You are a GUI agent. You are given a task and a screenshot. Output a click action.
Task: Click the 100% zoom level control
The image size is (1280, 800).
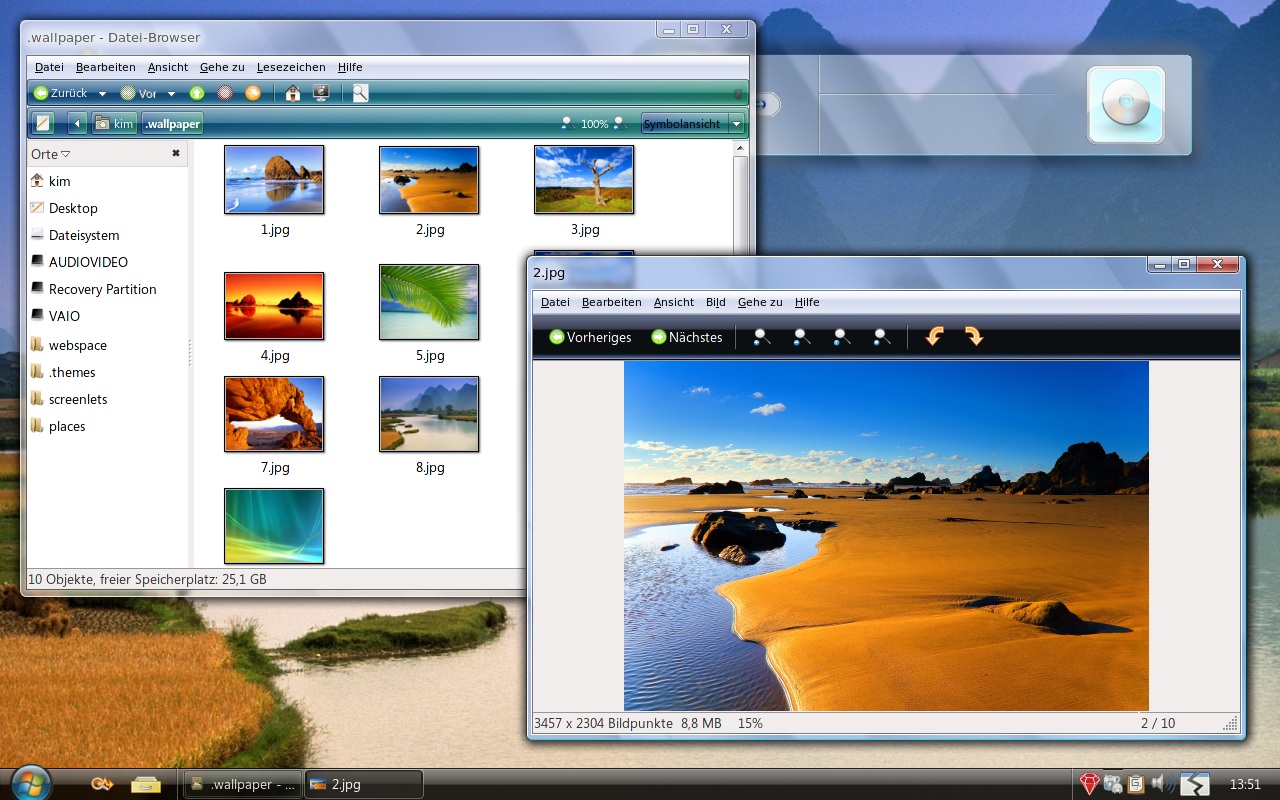click(597, 123)
